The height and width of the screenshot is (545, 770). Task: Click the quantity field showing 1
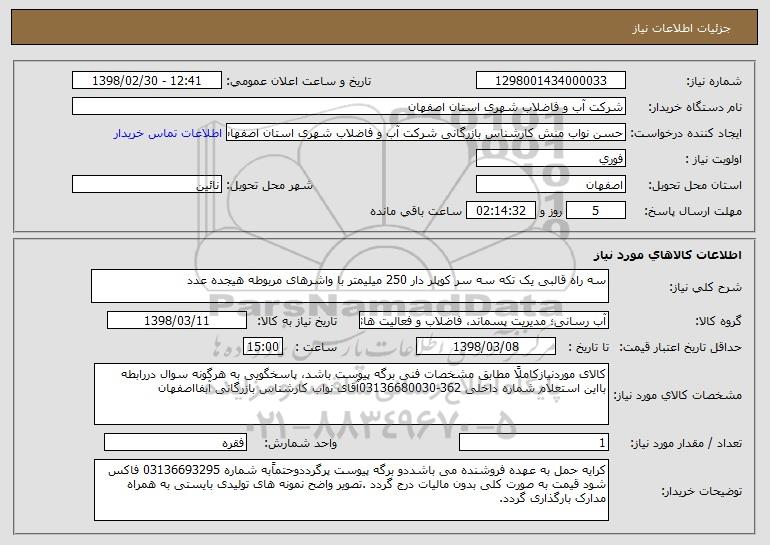pos(534,443)
